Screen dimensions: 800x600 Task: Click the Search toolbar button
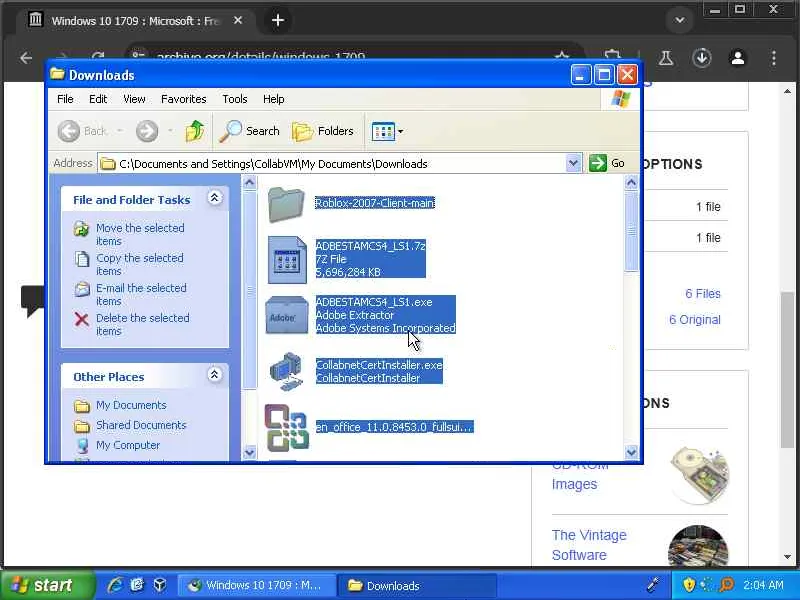(250, 131)
